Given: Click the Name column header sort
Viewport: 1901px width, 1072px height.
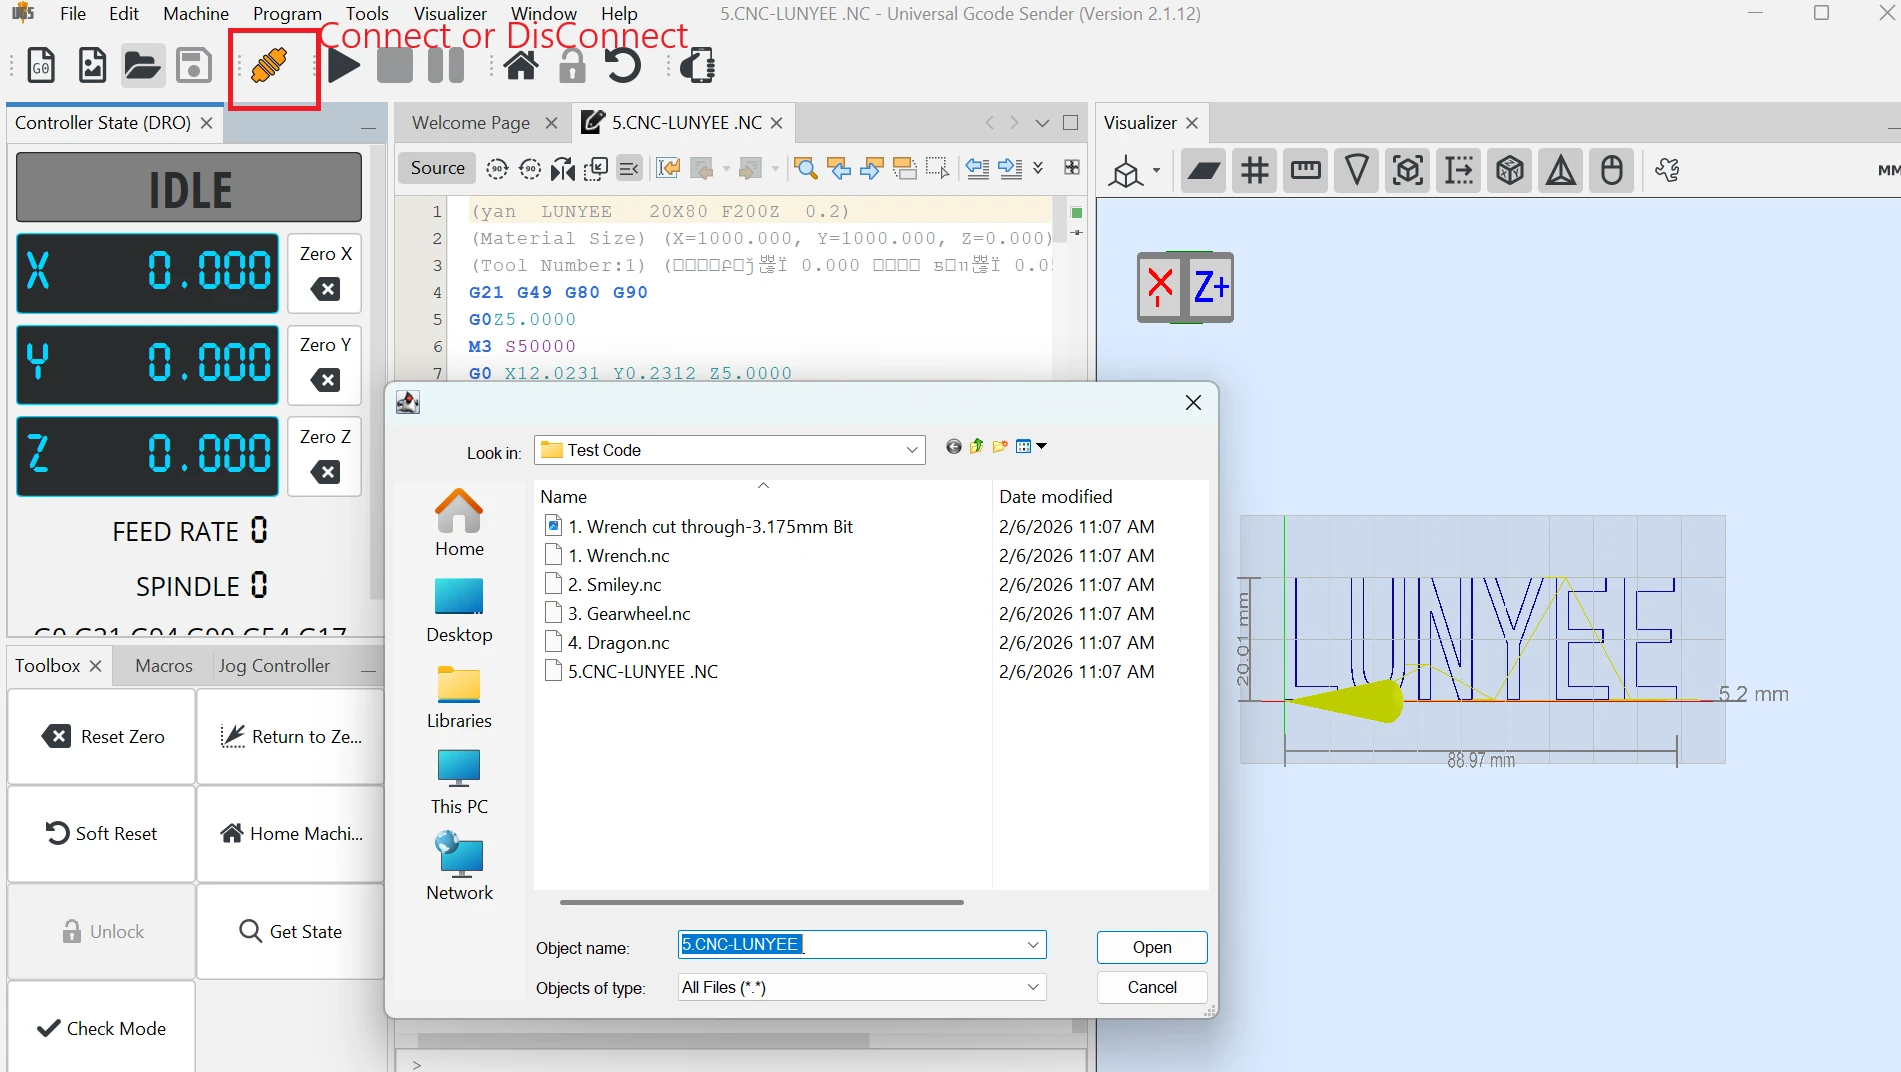Looking at the screenshot, I should [x=762, y=496].
